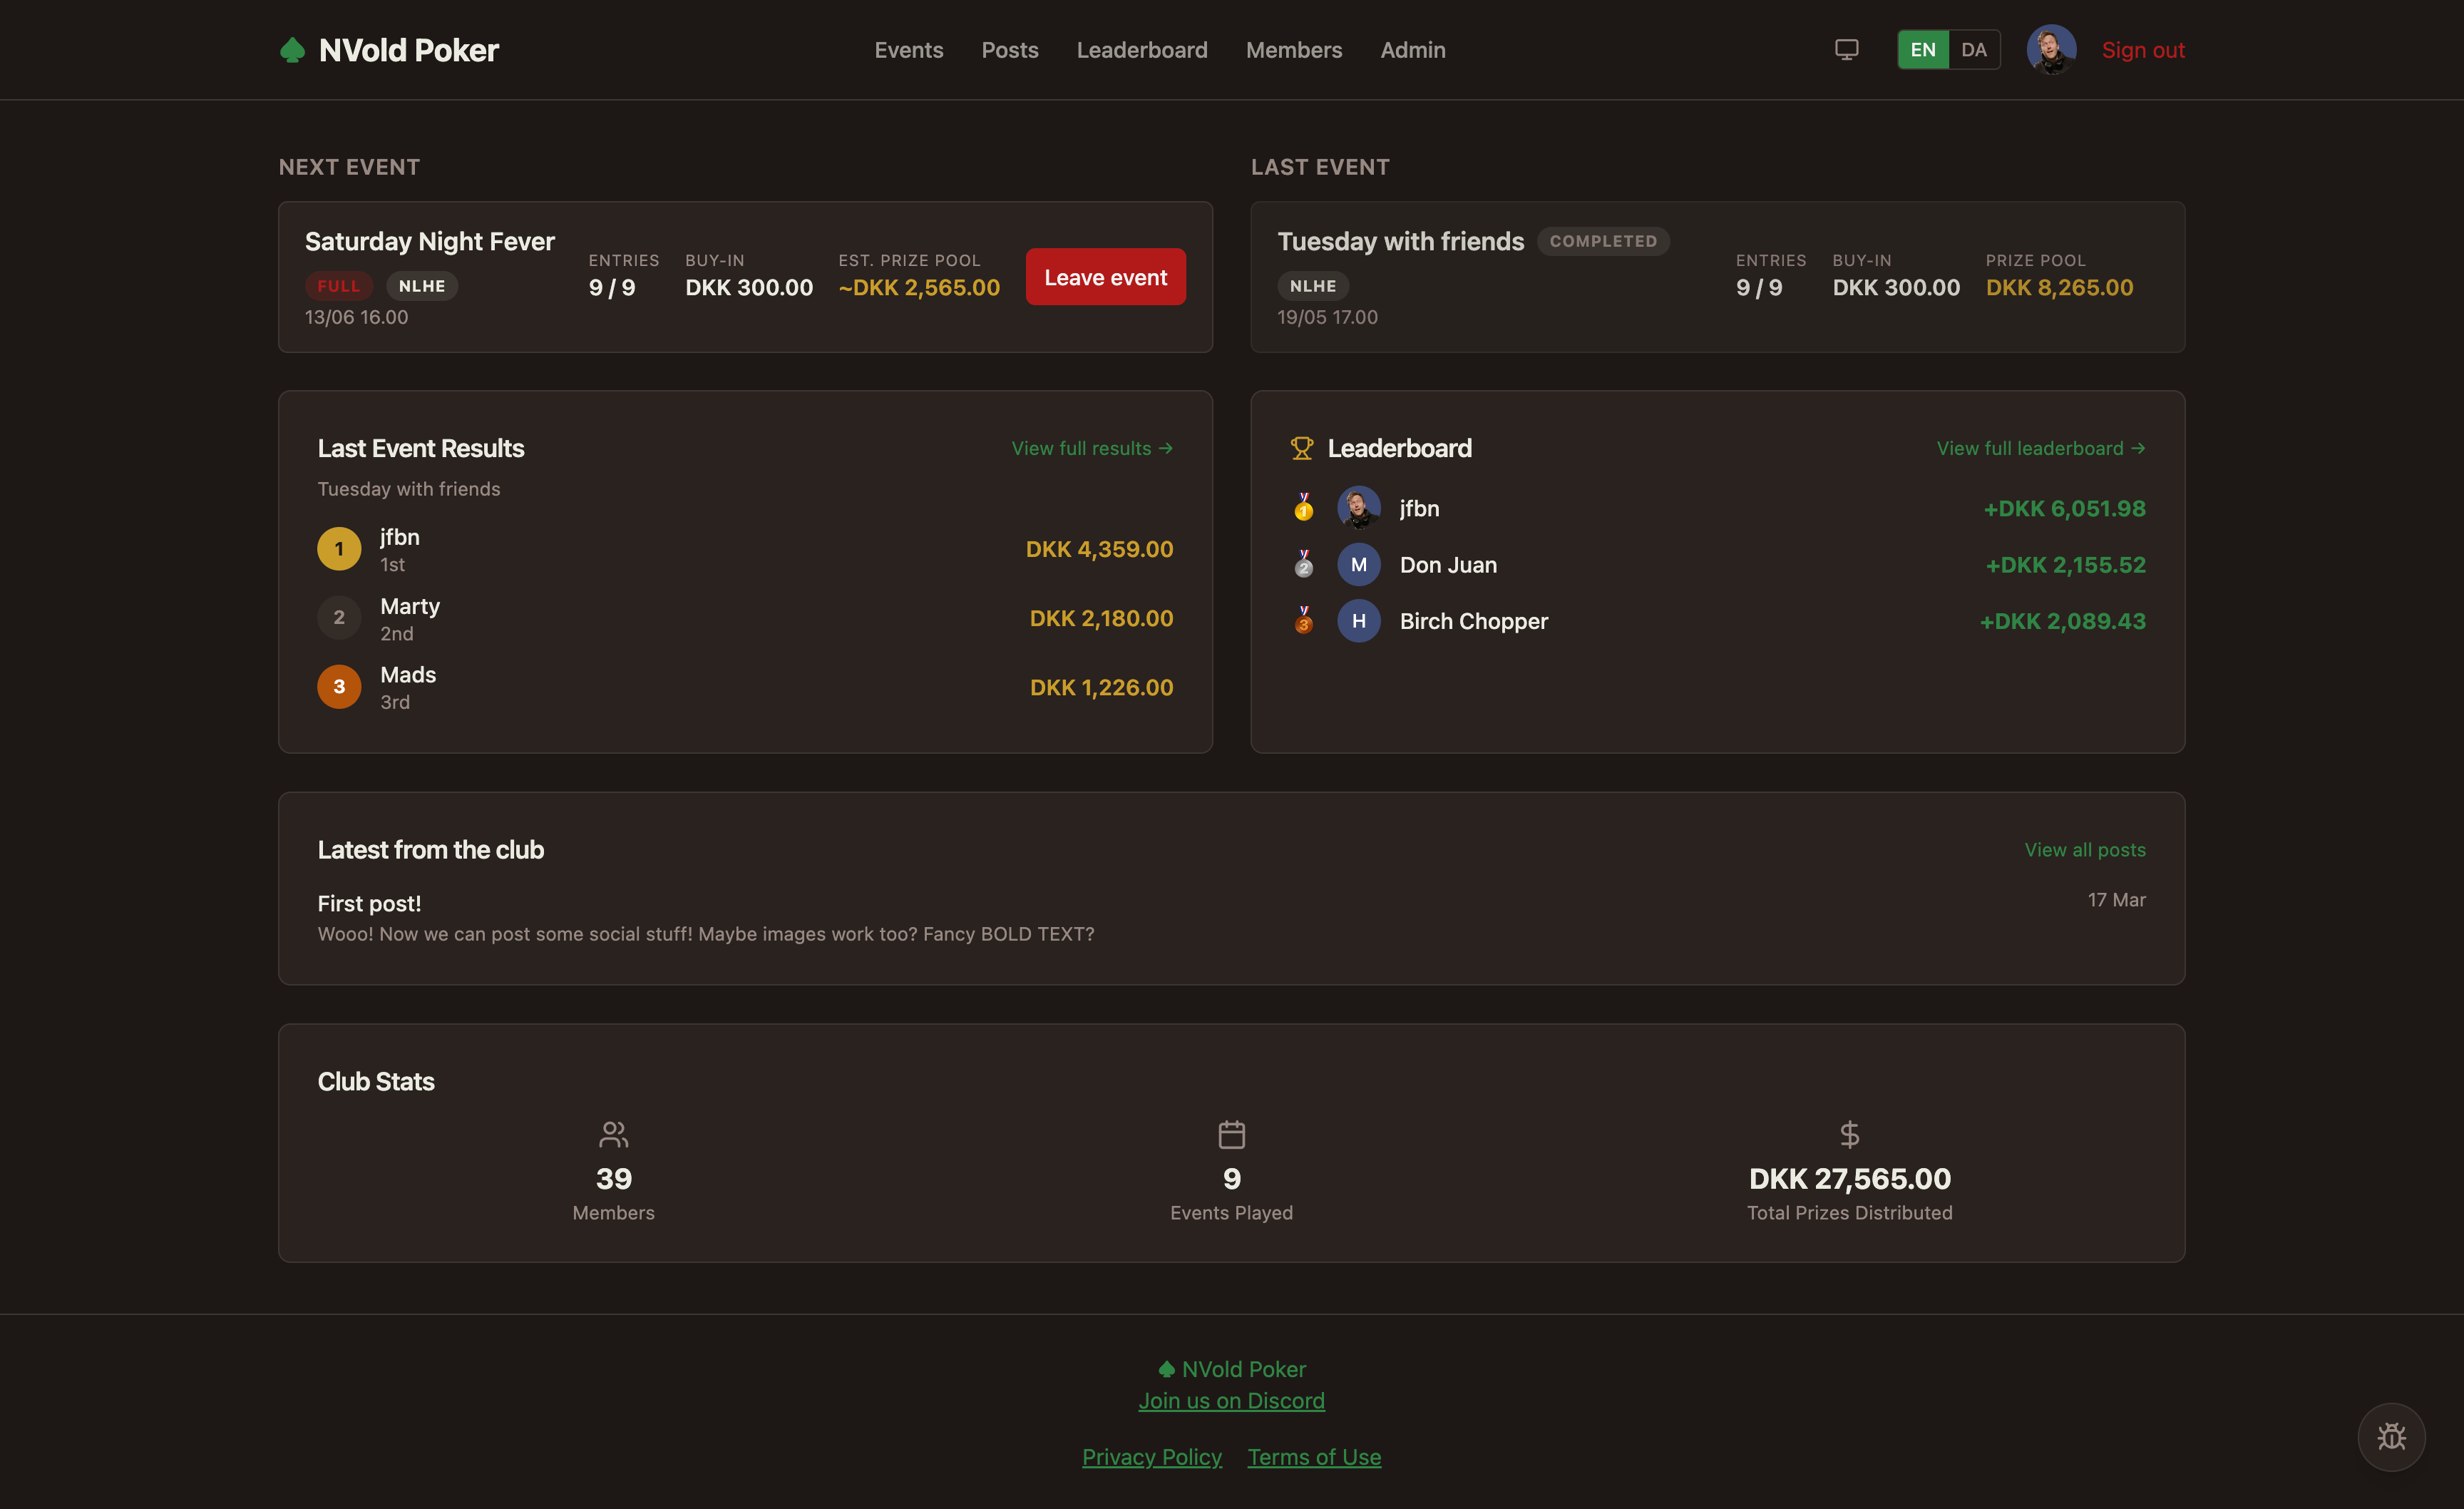Toggle the monitor theme icon

[1846, 50]
